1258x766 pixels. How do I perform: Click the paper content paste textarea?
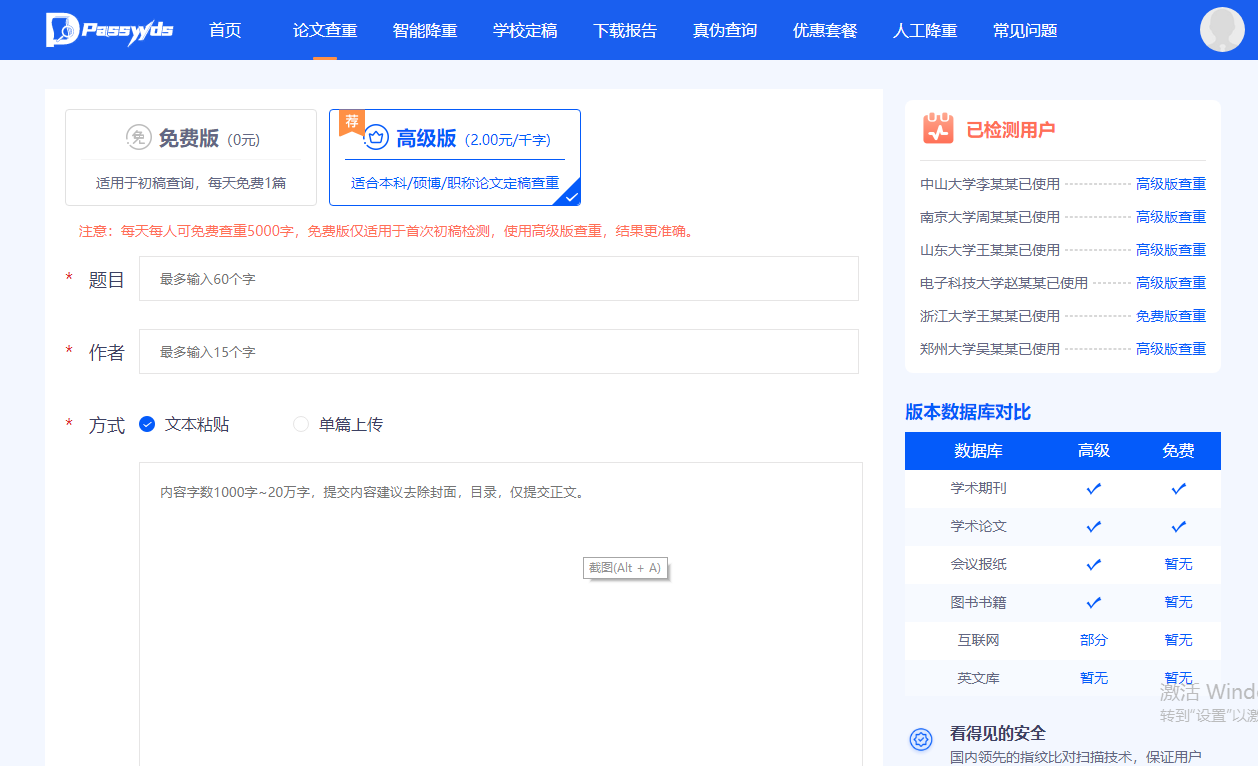tap(499, 600)
